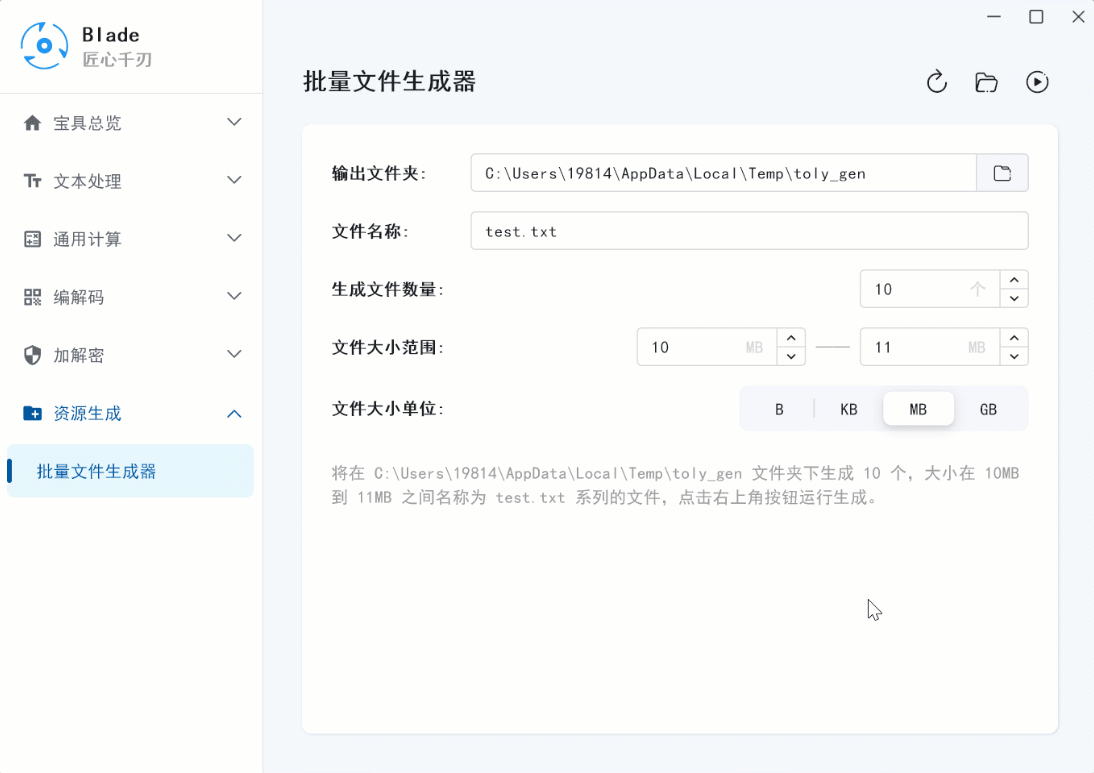Screen dimensions: 1094x773
Task: Increase the file count with up stepper
Action: click(1014, 280)
